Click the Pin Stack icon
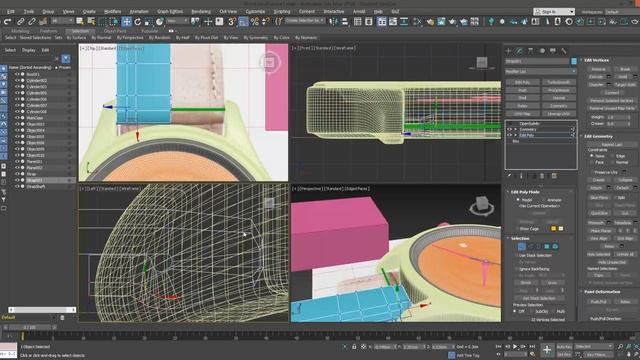The image size is (640, 360). [x=509, y=176]
